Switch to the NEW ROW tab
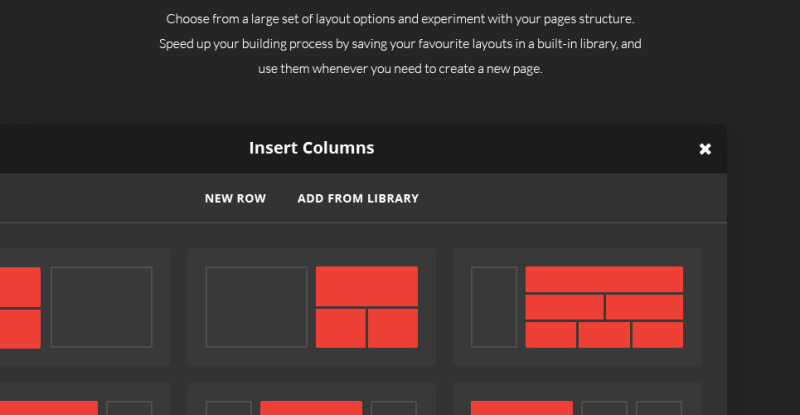Image resolution: width=800 pixels, height=415 pixels. [235, 198]
